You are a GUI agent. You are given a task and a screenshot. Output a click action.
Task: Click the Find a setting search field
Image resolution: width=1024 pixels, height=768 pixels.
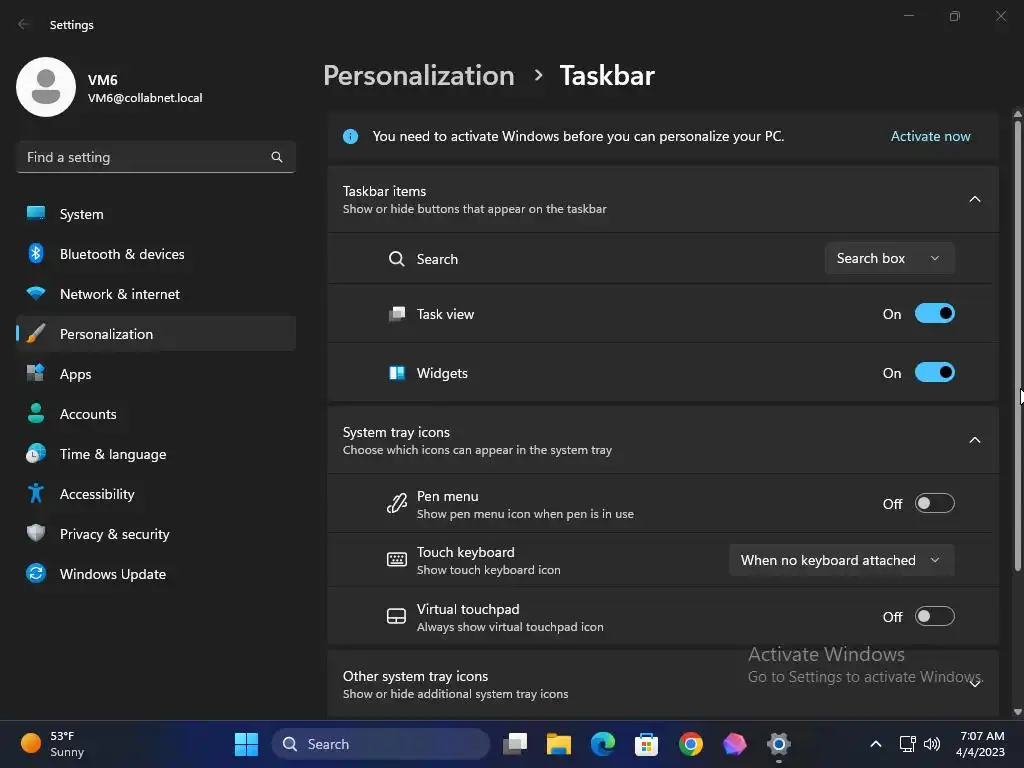(x=155, y=157)
